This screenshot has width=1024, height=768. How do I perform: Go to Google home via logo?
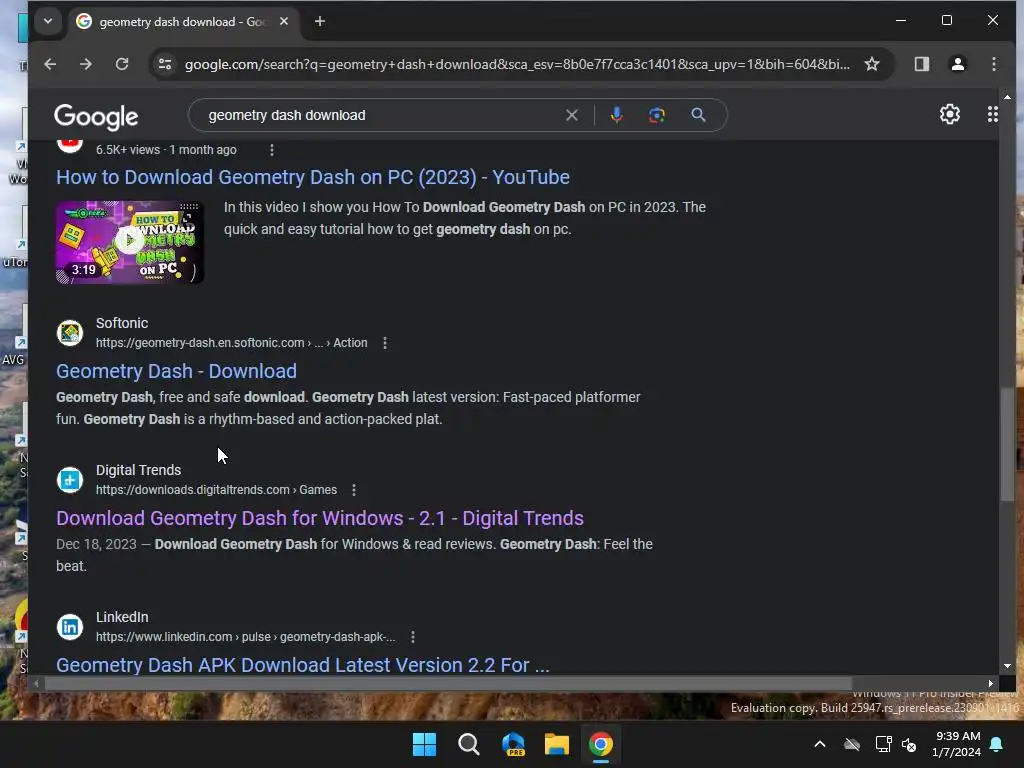coord(96,116)
